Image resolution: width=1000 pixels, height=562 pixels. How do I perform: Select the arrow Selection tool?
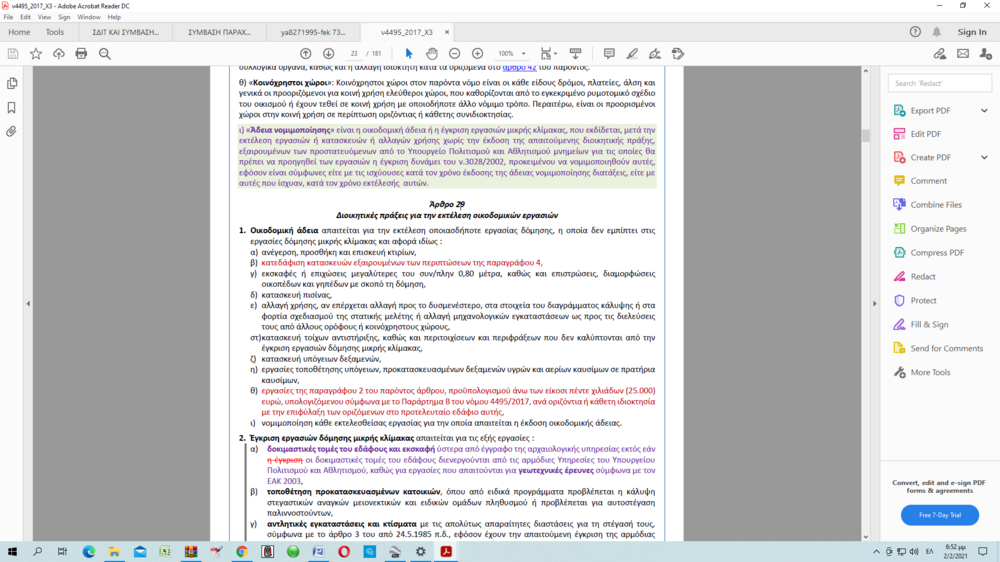(409, 53)
